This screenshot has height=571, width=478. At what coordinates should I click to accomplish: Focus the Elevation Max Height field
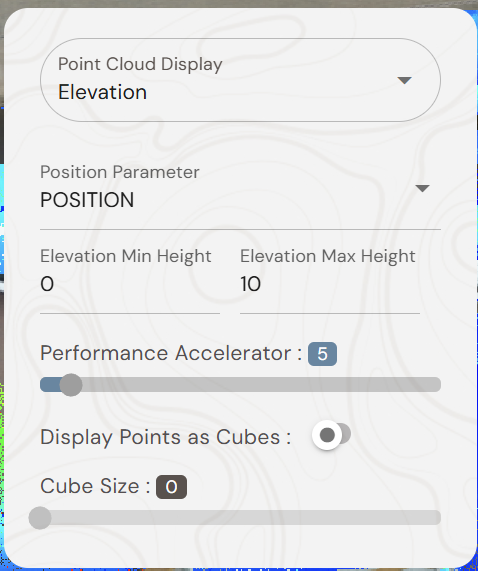point(330,284)
